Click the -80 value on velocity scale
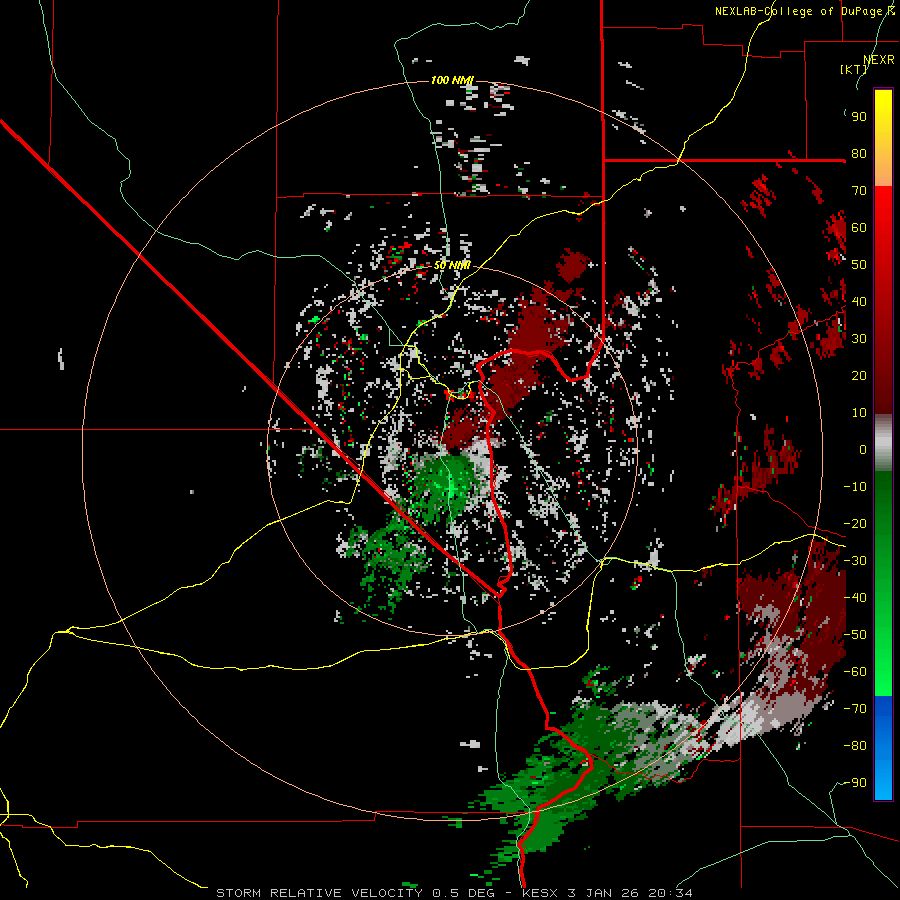 (x=855, y=746)
